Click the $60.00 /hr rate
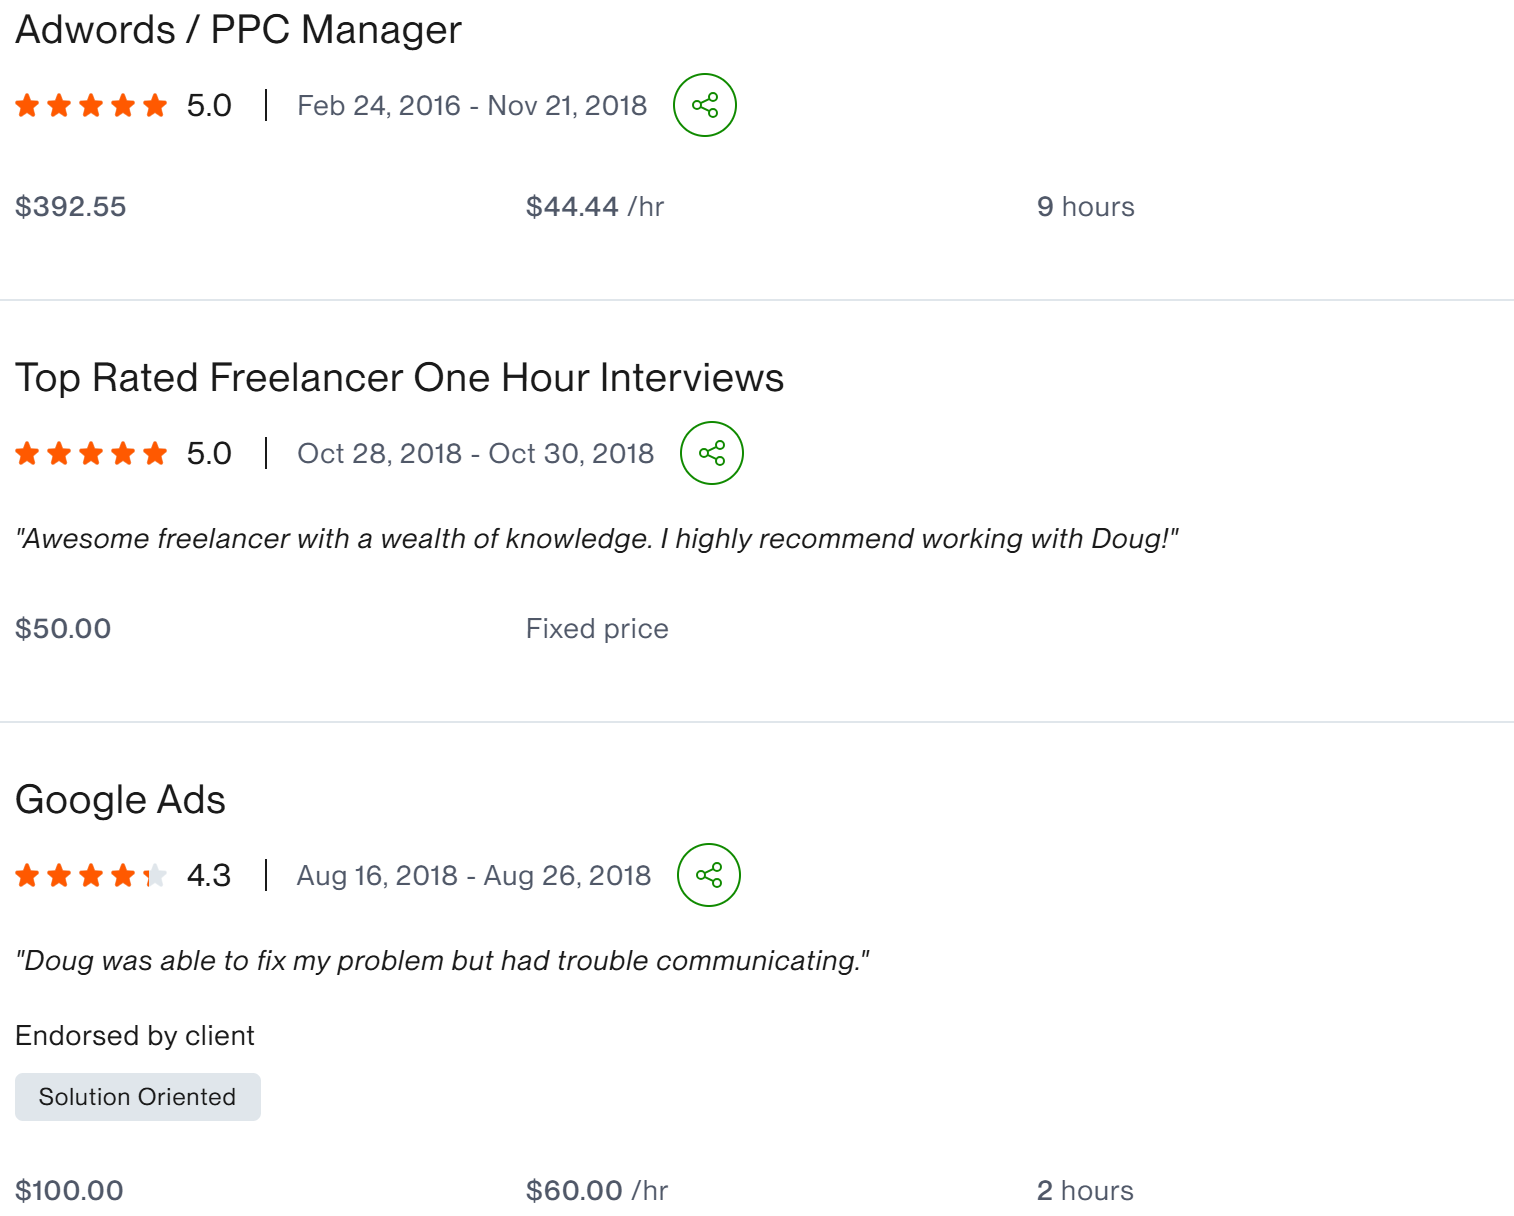The image size is (1514, 1216). [x=597, y=1191]
